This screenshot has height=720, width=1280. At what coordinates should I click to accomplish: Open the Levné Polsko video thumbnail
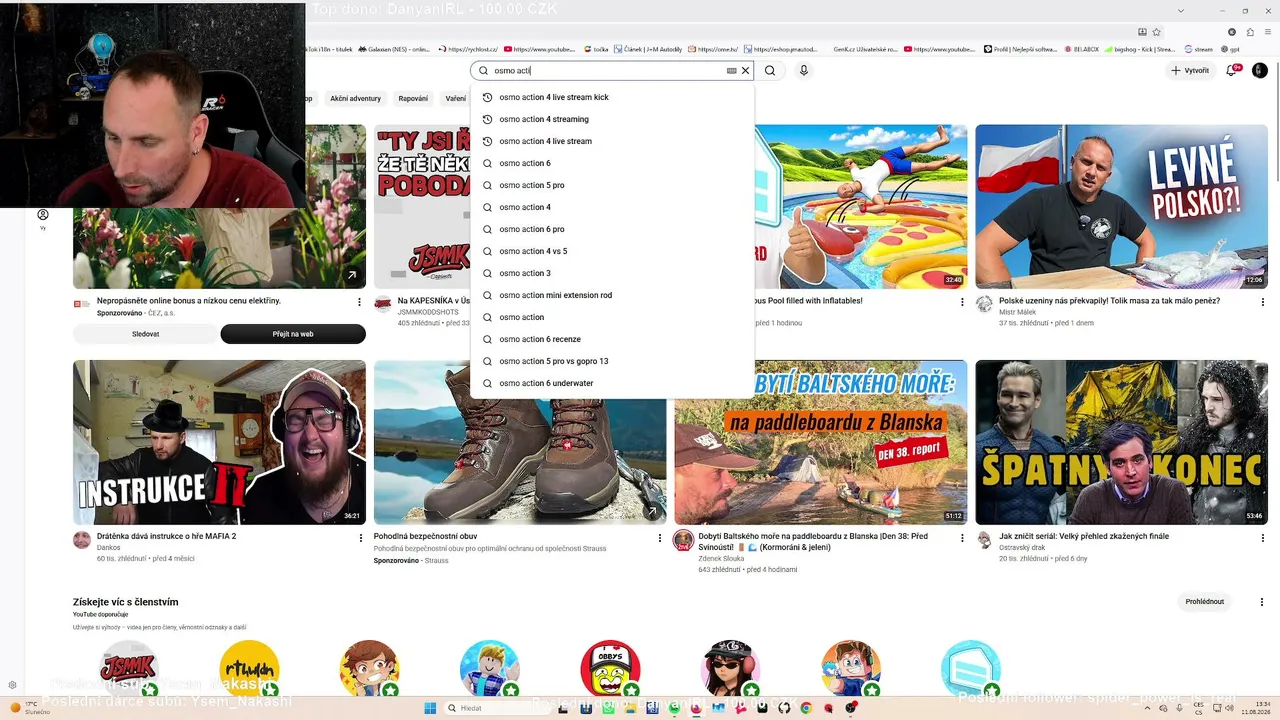[x=1121, y=206]
